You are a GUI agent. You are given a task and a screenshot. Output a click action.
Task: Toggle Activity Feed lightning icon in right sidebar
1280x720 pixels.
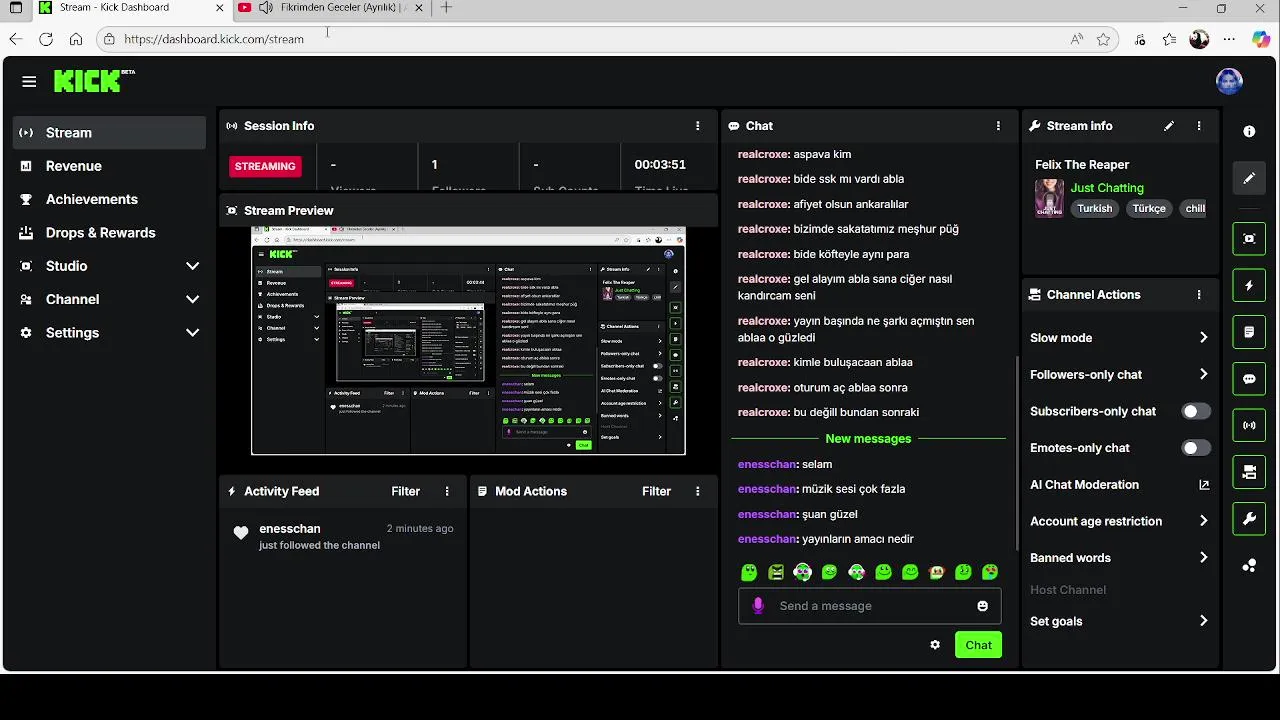(x=1249, y=286)
